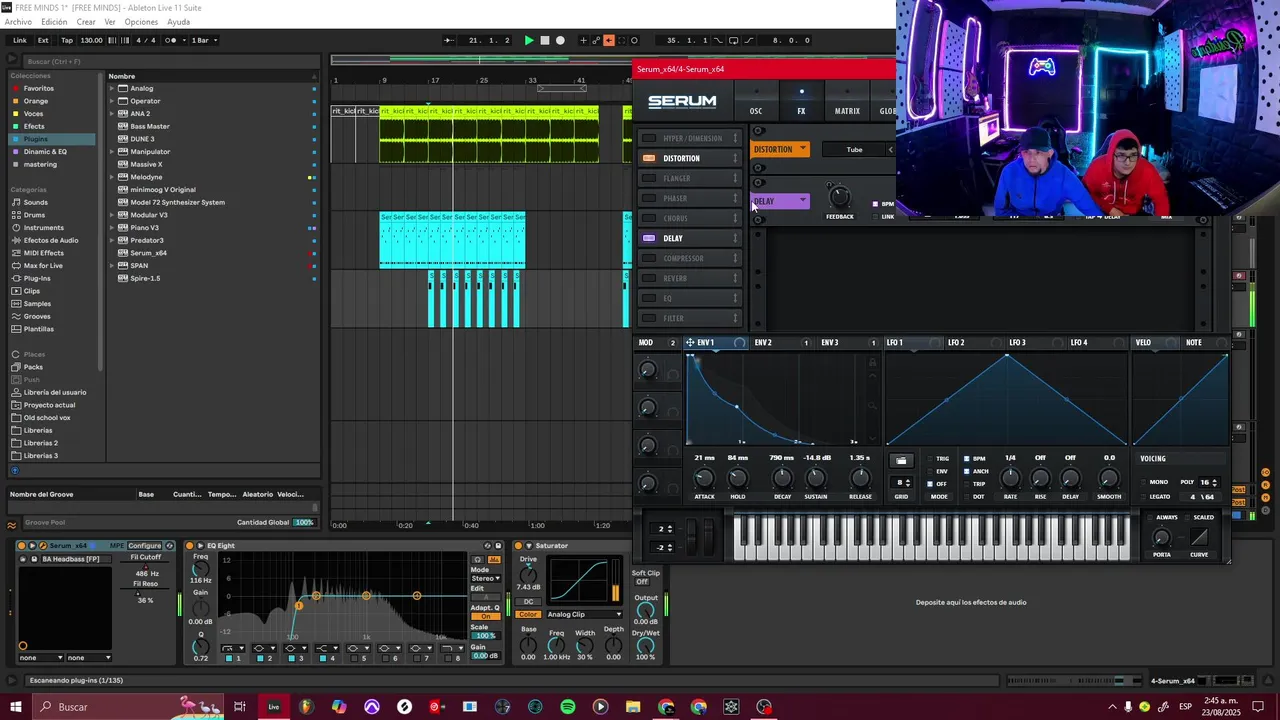Open the Drums category in browser
1280x720 pixels.
pyautogui.click(x=34, y=215)
